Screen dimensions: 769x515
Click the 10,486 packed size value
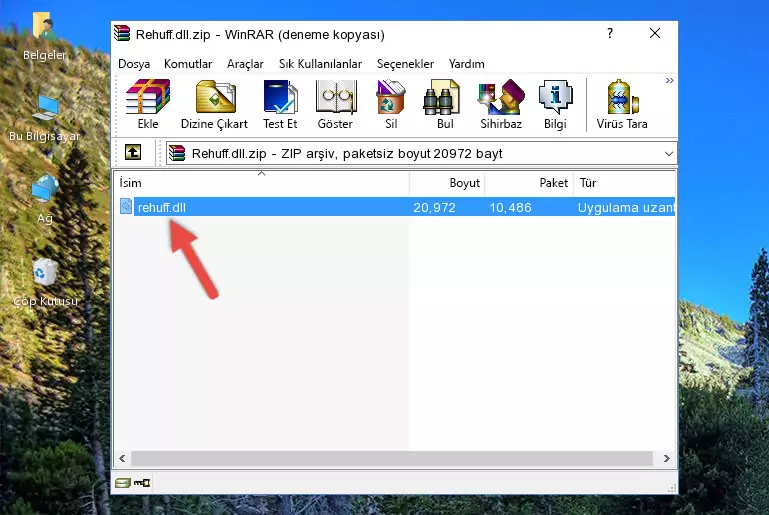point(510,207)
